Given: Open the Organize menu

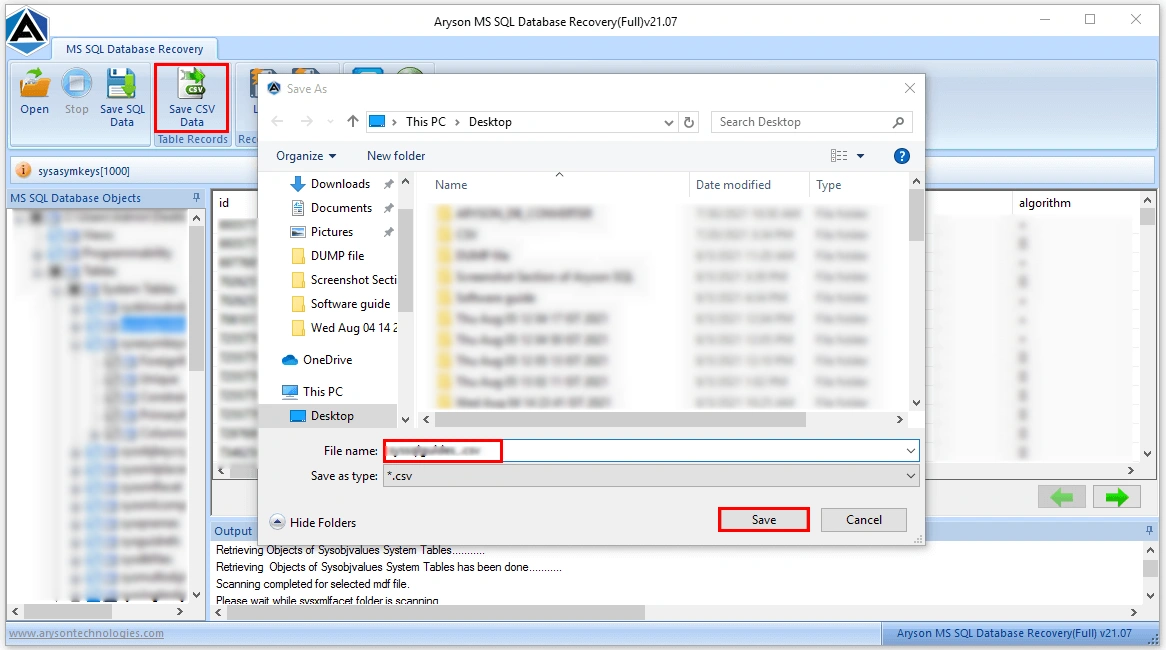Looking at the screenshot, I should [x=306, y=156].
